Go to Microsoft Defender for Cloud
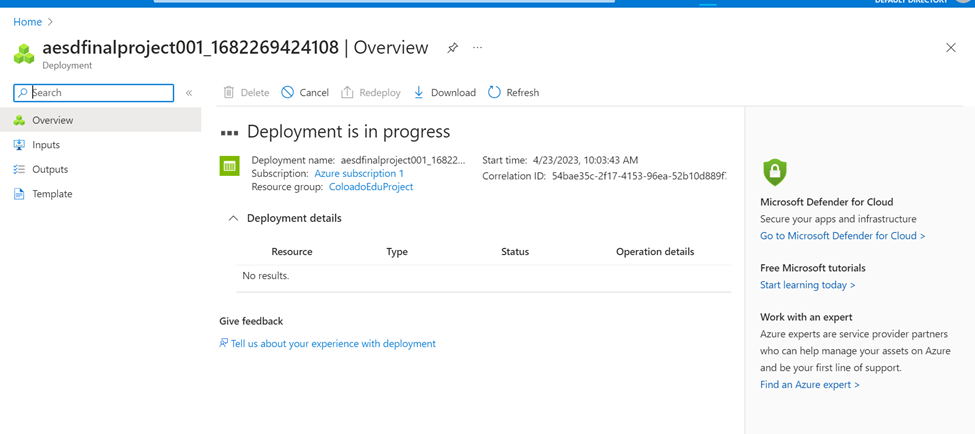 pyautogui.click(x=843, y=236)
